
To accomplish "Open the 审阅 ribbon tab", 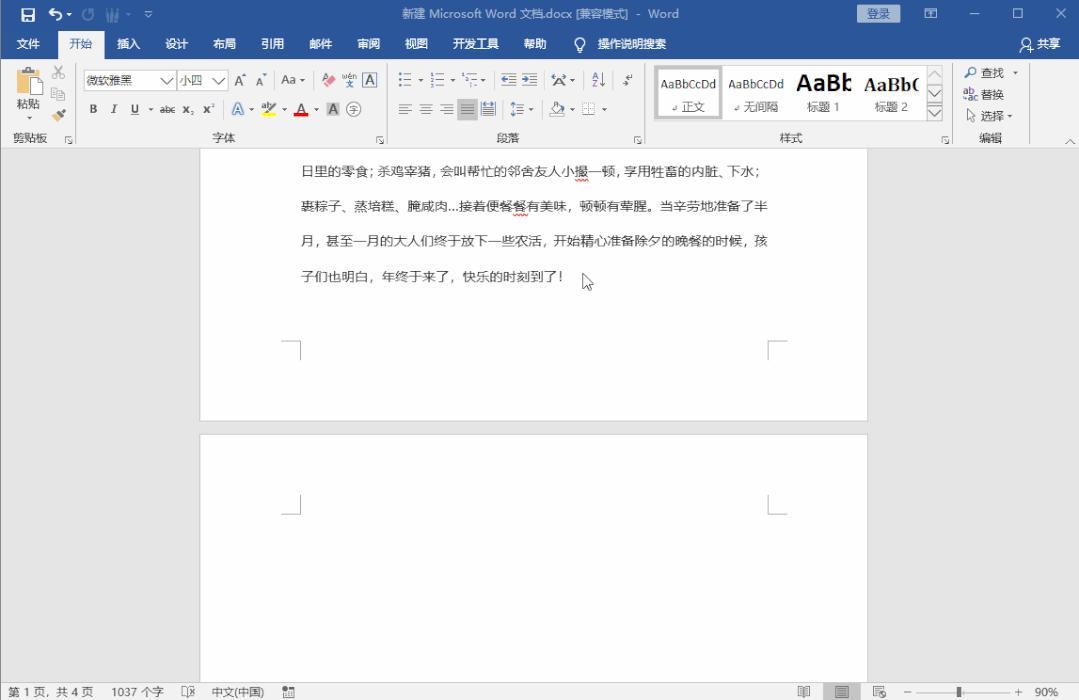I will [367, 43].
